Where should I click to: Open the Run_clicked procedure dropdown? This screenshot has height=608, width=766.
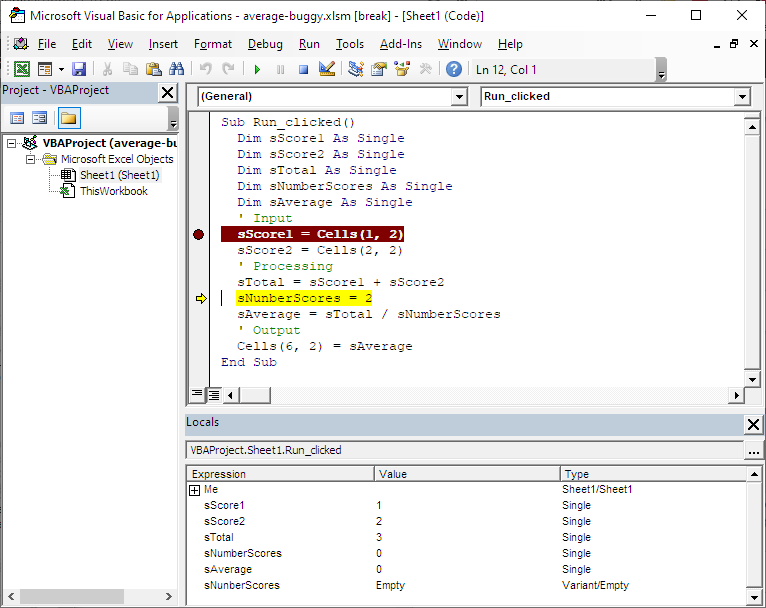click(x=742, y=97)
